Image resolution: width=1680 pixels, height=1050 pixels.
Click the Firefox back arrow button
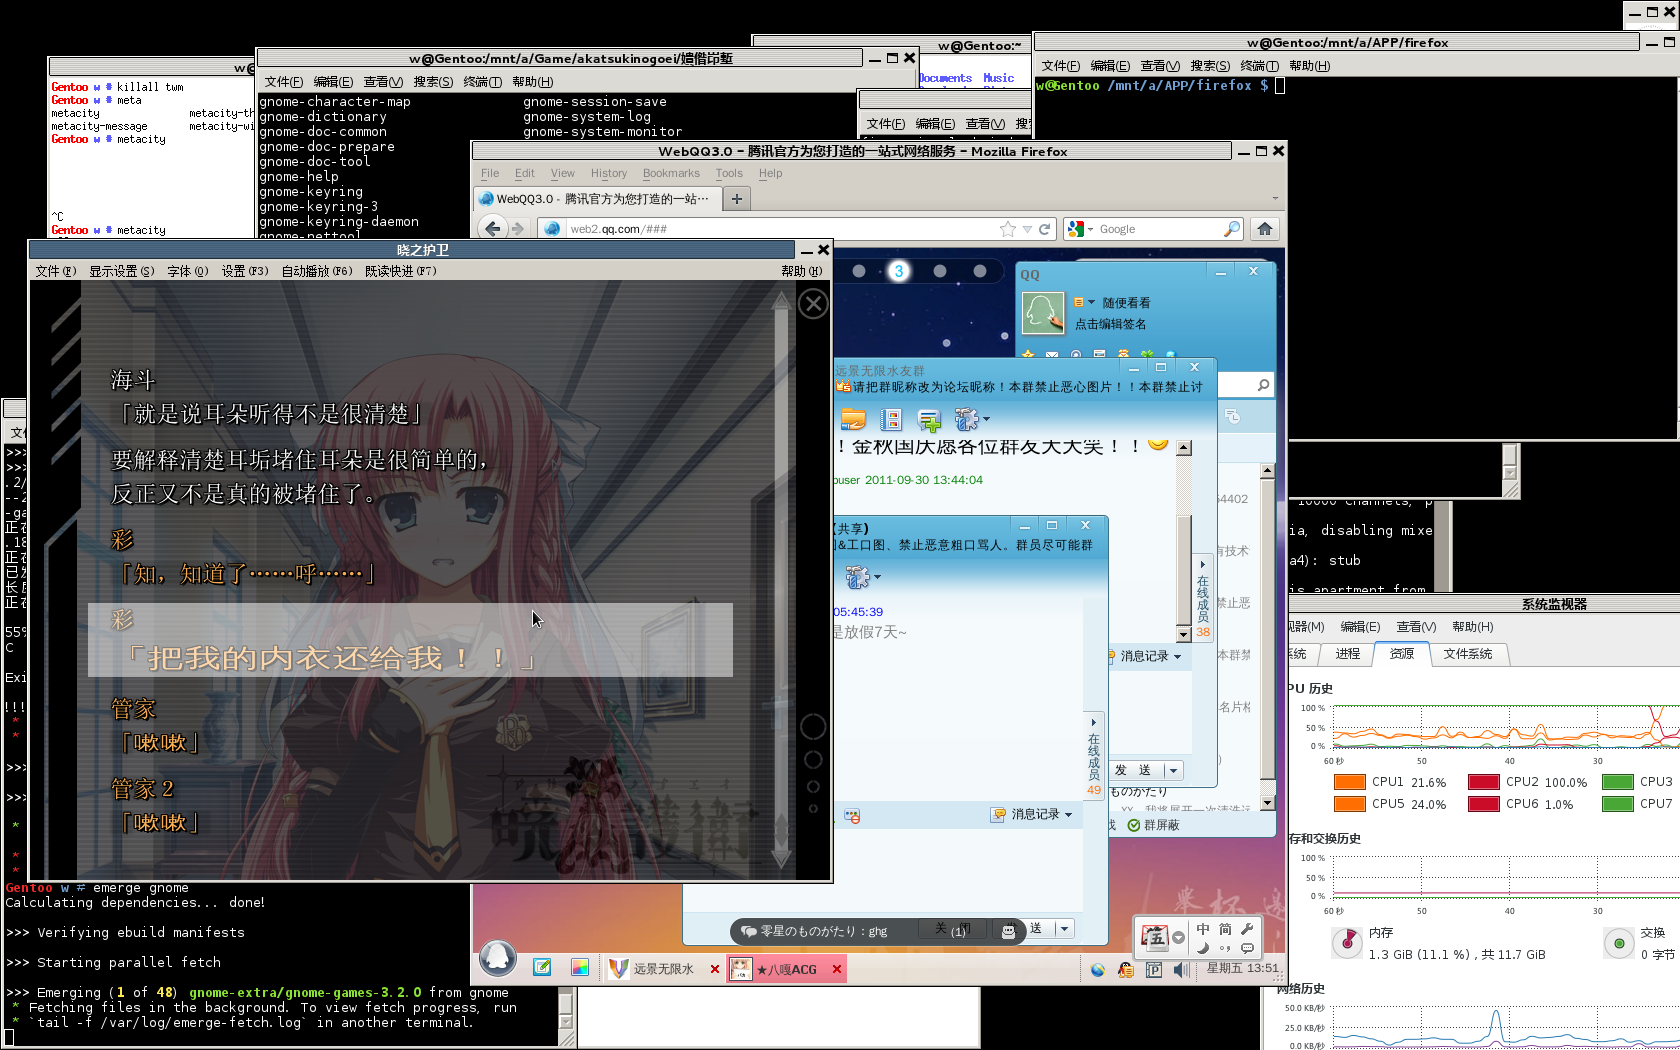pyautogui.click(x=493, y=229)
